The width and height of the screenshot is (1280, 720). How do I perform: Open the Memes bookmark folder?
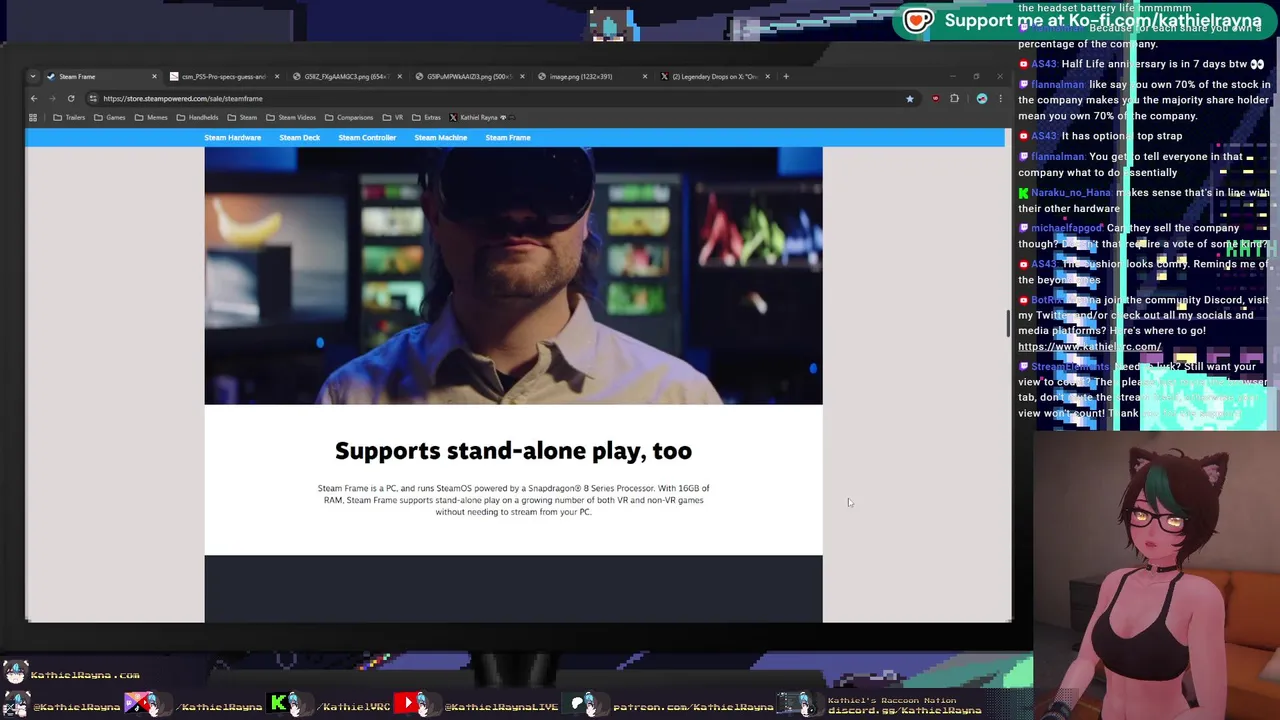150,117
